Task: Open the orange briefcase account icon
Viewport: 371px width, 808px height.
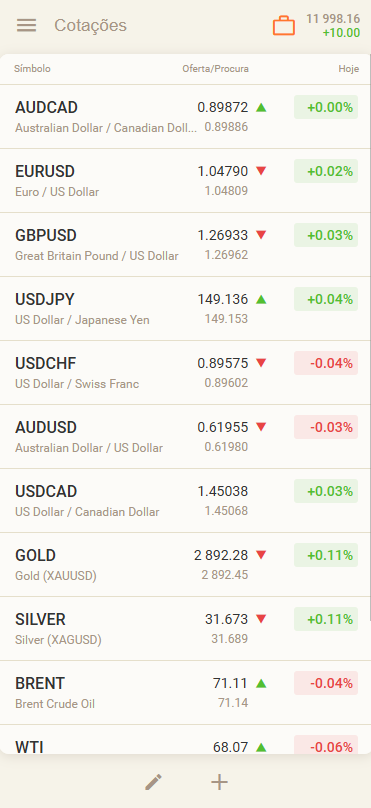Action: tap(284, 26)
